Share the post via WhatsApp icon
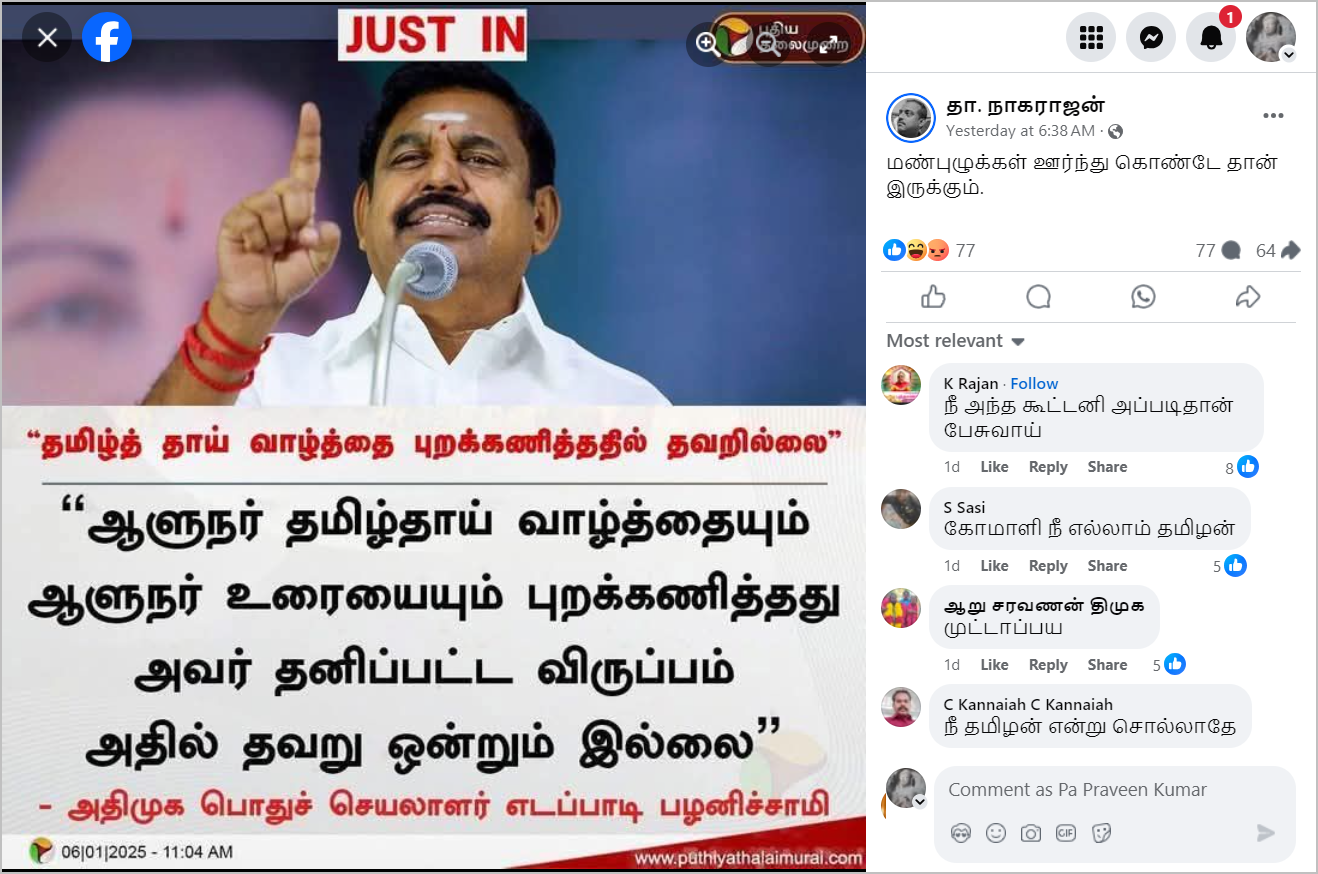 pyautogui.click(x=1143, y=296)
